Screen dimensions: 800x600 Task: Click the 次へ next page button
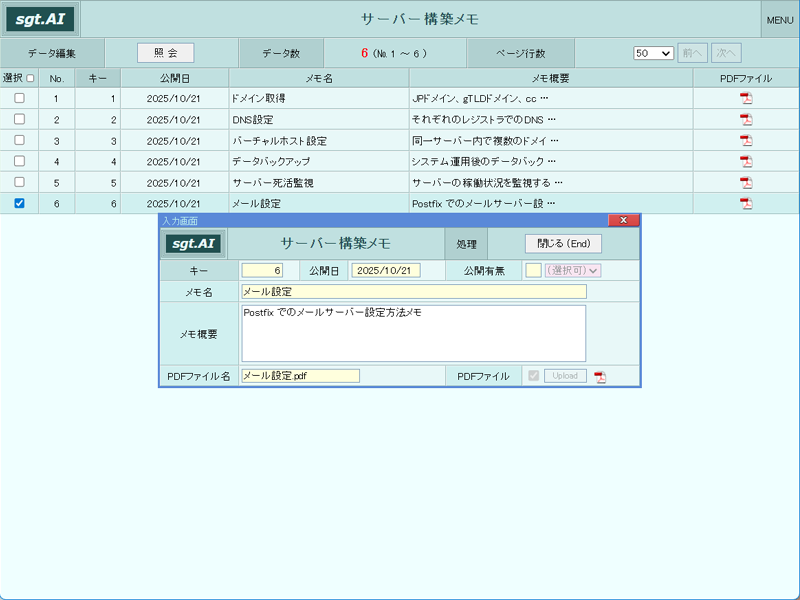click(x=726, y=53)
